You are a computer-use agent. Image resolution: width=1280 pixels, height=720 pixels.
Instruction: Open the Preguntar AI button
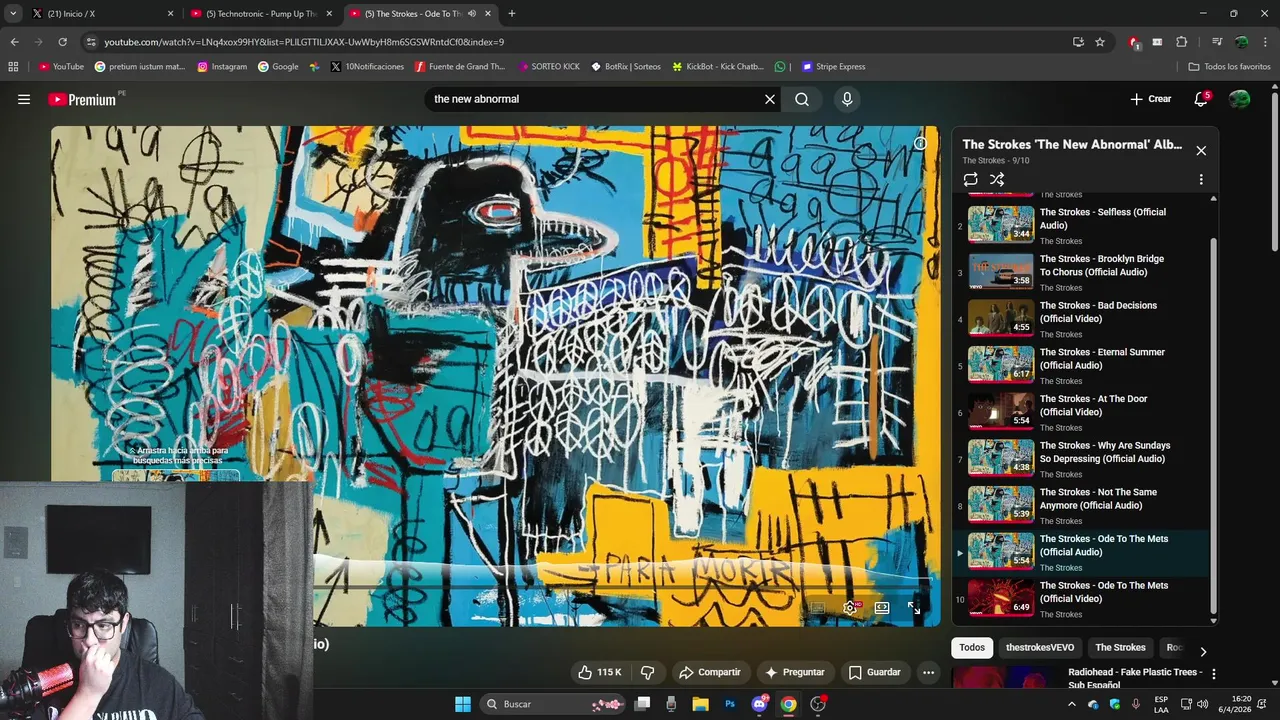point(794,672)
